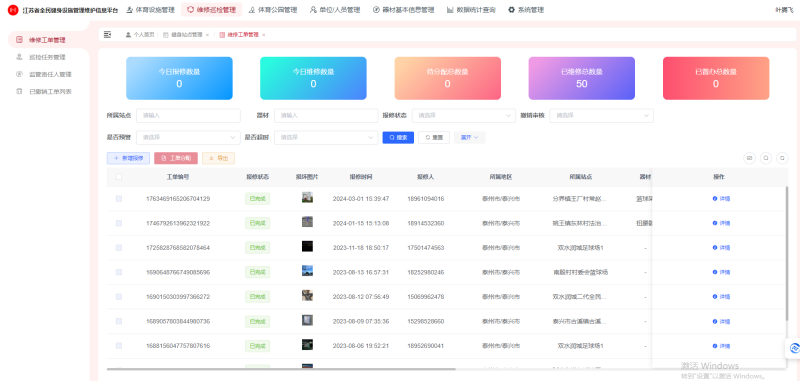Viewport: 800px width, 381px height.
Task: Tick the checkbox for order 1725828768582078464
Action: click(x=119, y=248)
